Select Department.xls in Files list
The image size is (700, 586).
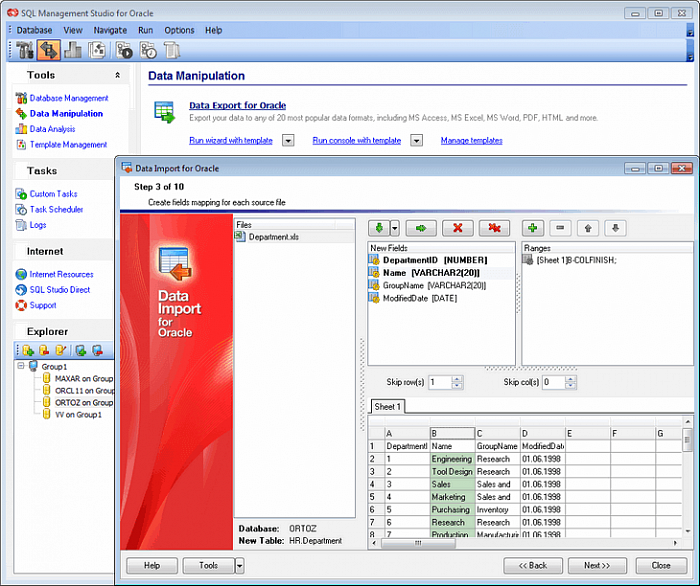[x=274, y=237]
